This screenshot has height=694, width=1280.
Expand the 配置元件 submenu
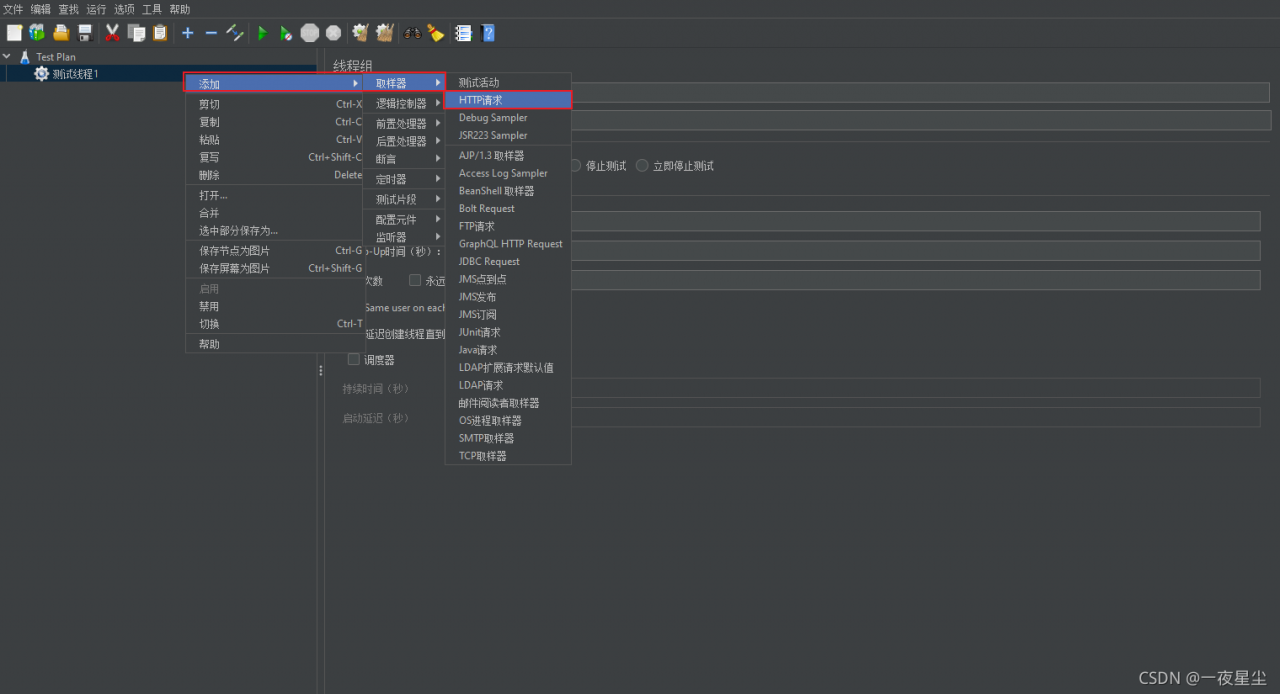[x=404, y=219]
